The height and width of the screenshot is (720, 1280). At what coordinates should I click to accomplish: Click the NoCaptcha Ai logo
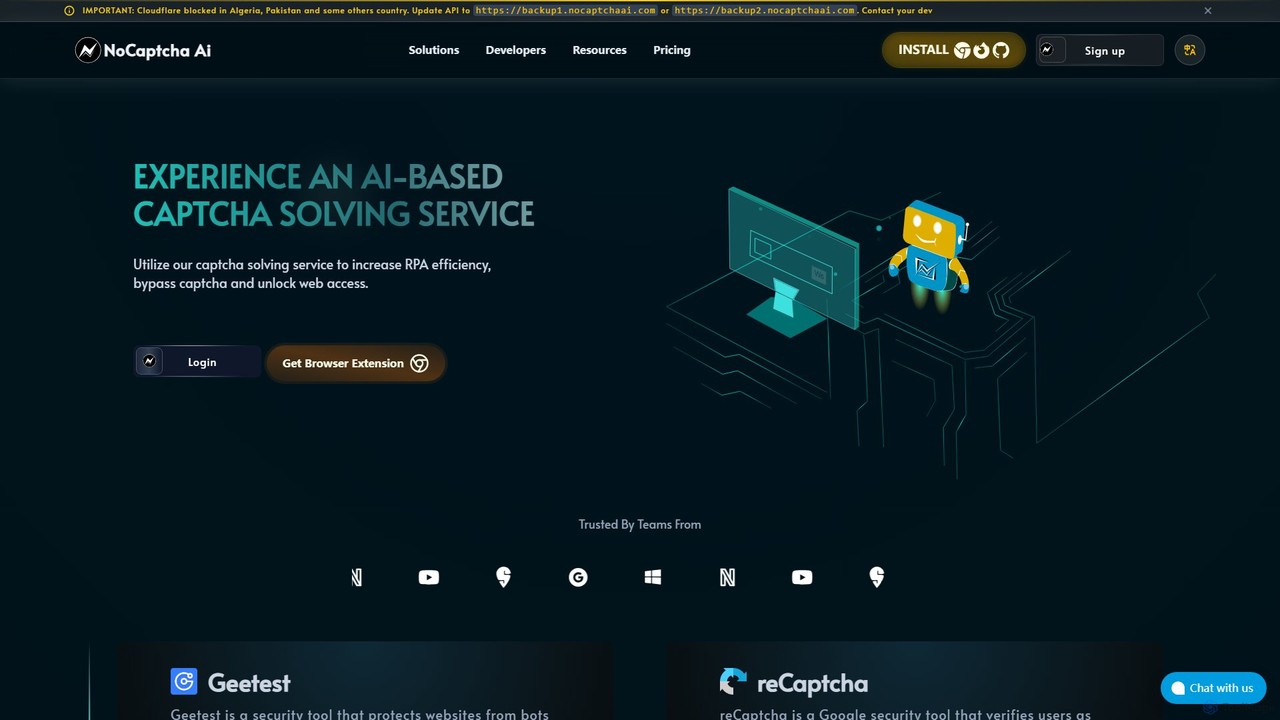(x=143, y=50)
